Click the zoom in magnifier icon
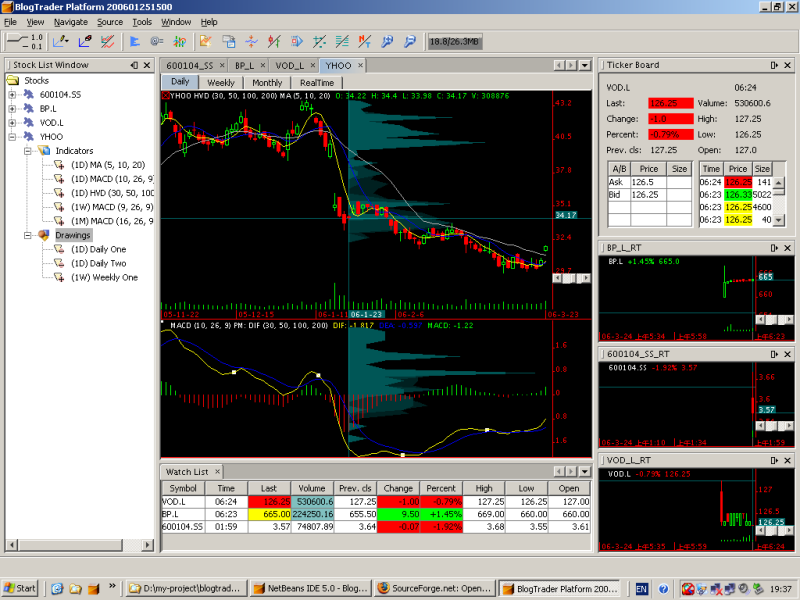 click(x=387, y=41)
